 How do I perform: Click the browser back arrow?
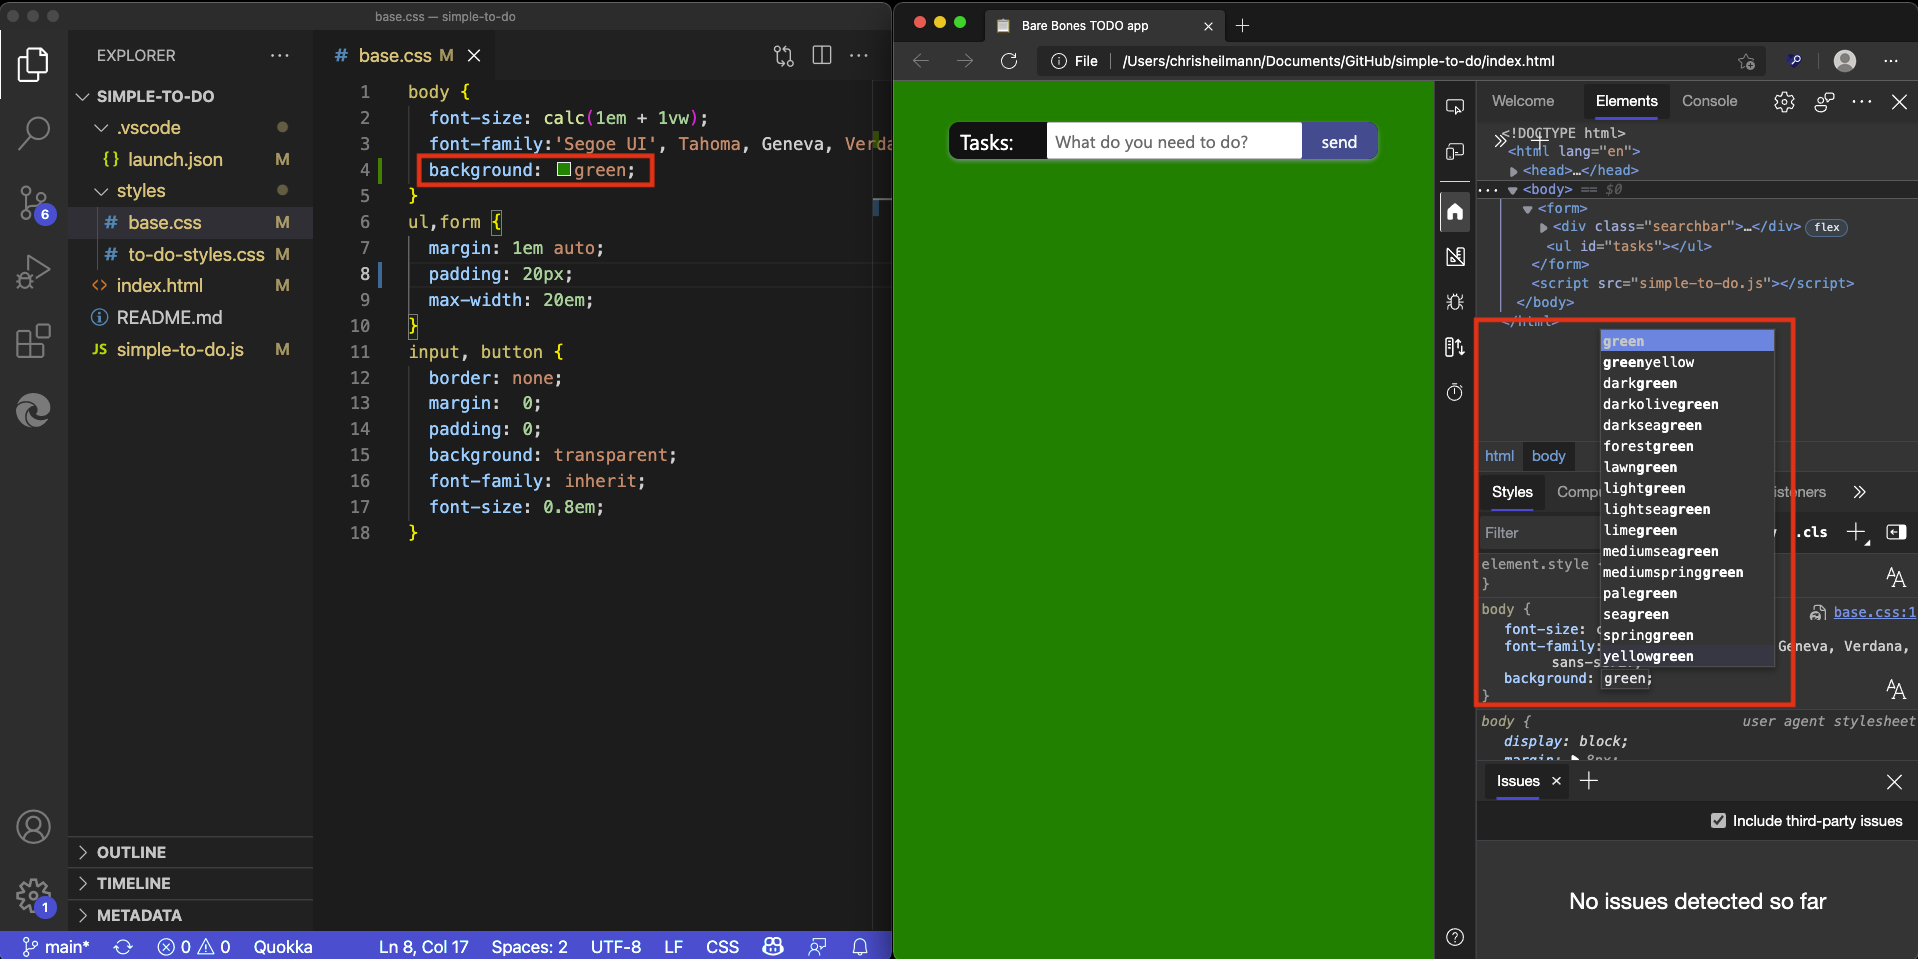(921, 61)
